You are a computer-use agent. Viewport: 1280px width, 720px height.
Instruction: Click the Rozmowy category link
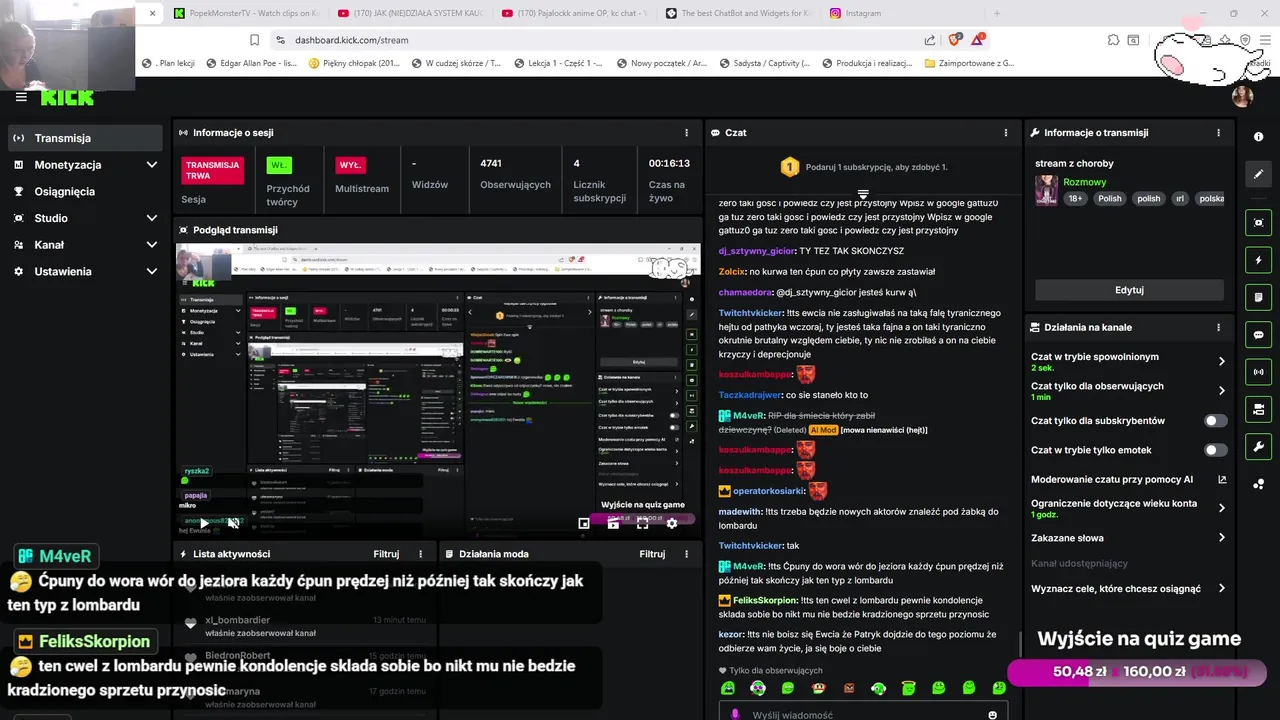(x=1084, y=182)
